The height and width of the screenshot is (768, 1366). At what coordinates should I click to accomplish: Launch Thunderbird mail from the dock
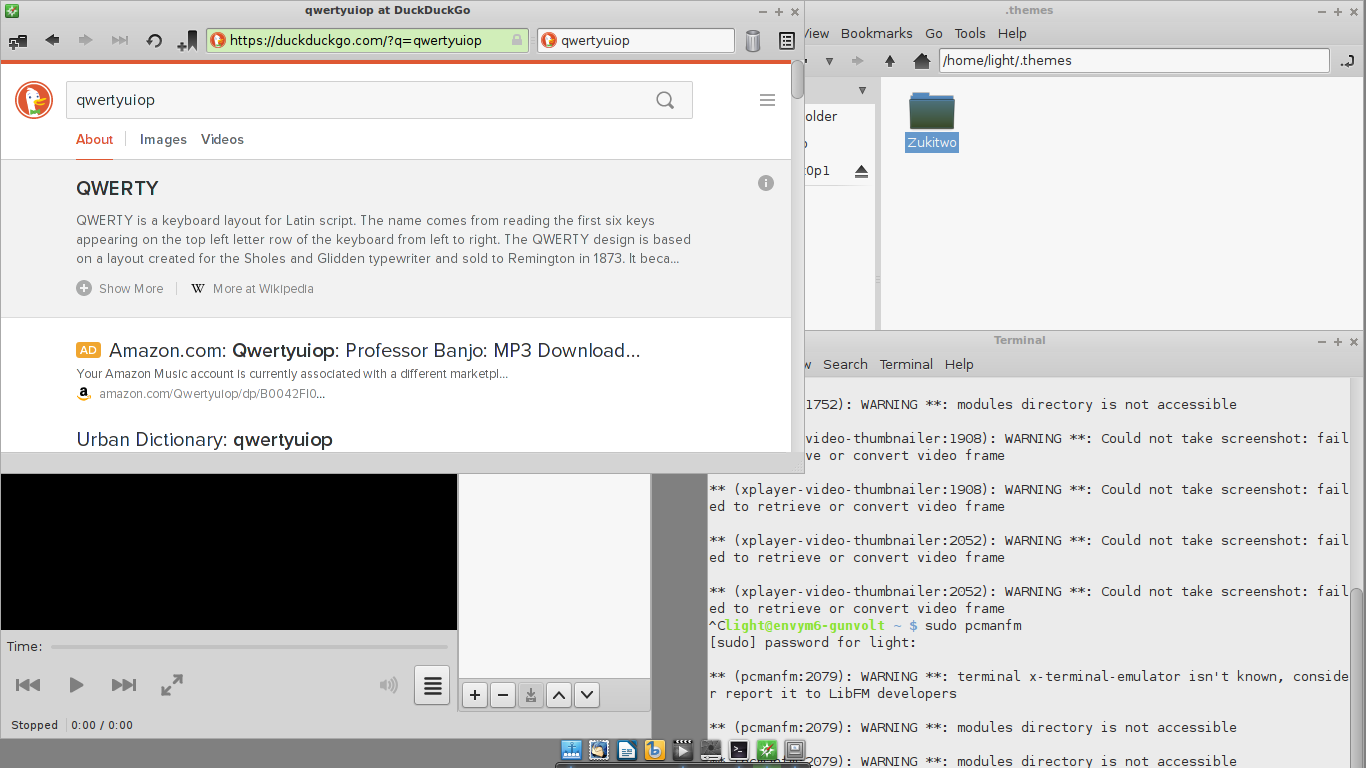tap(599, 749)
